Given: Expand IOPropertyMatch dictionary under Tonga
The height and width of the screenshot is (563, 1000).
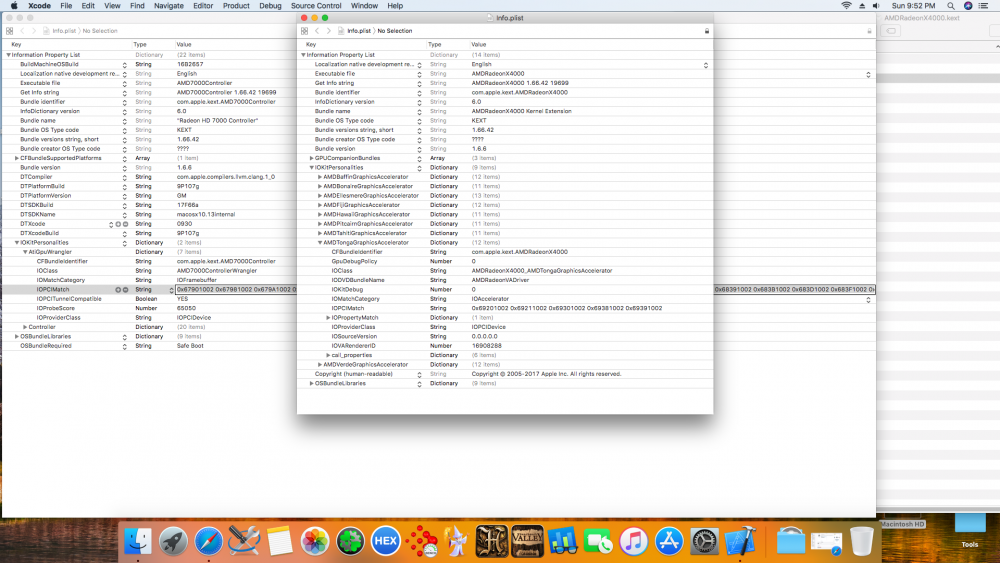Looking at the screenshot, I should click(328, 318).
